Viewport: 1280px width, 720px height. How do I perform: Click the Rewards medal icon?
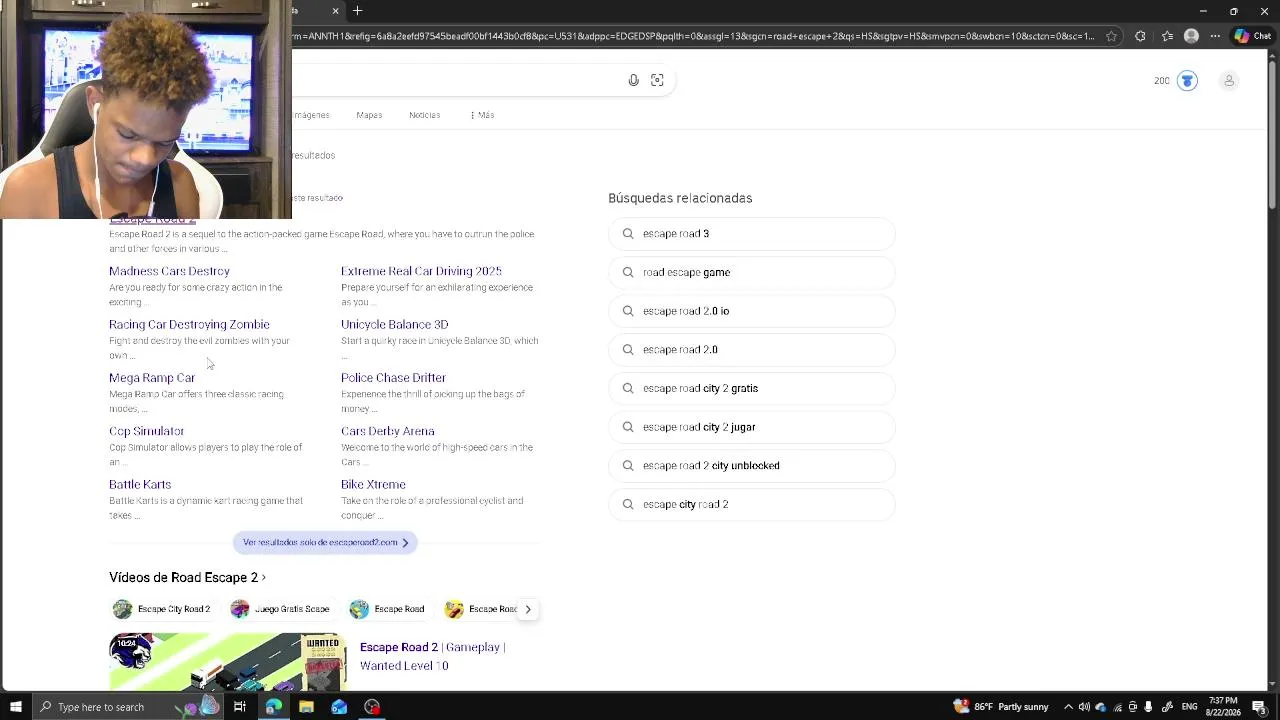pyautogui.click(x=1187, y=81)
